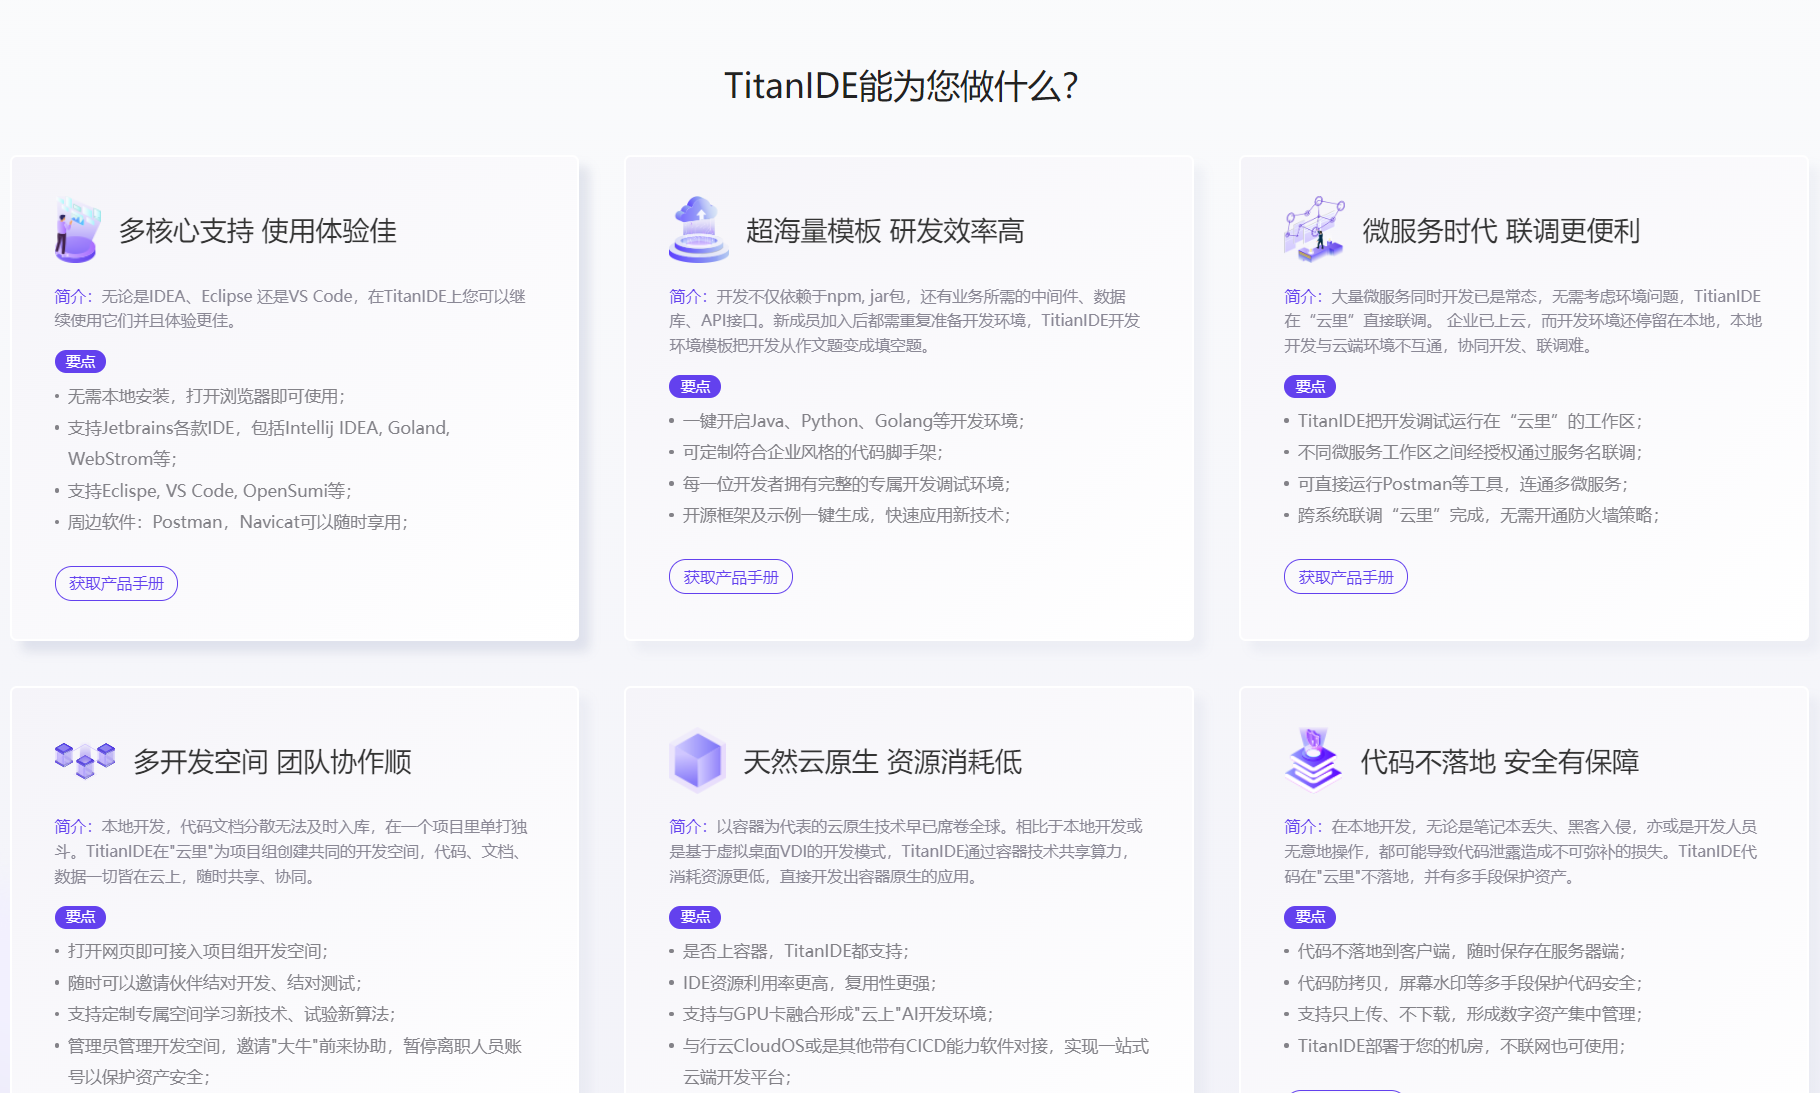Click 获取产品手册 in 微服务时代 card
This screenshot has width=1820, height=1093.
point(1345,576)
